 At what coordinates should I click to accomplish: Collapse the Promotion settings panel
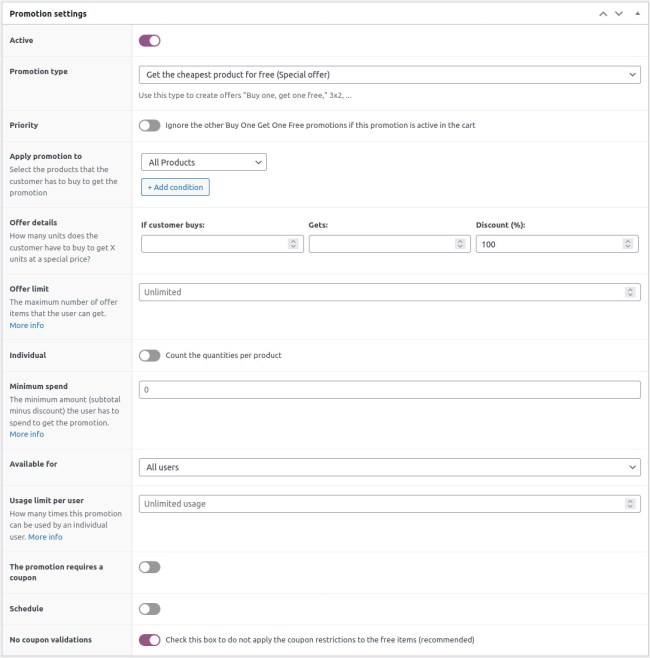[637, 14]
